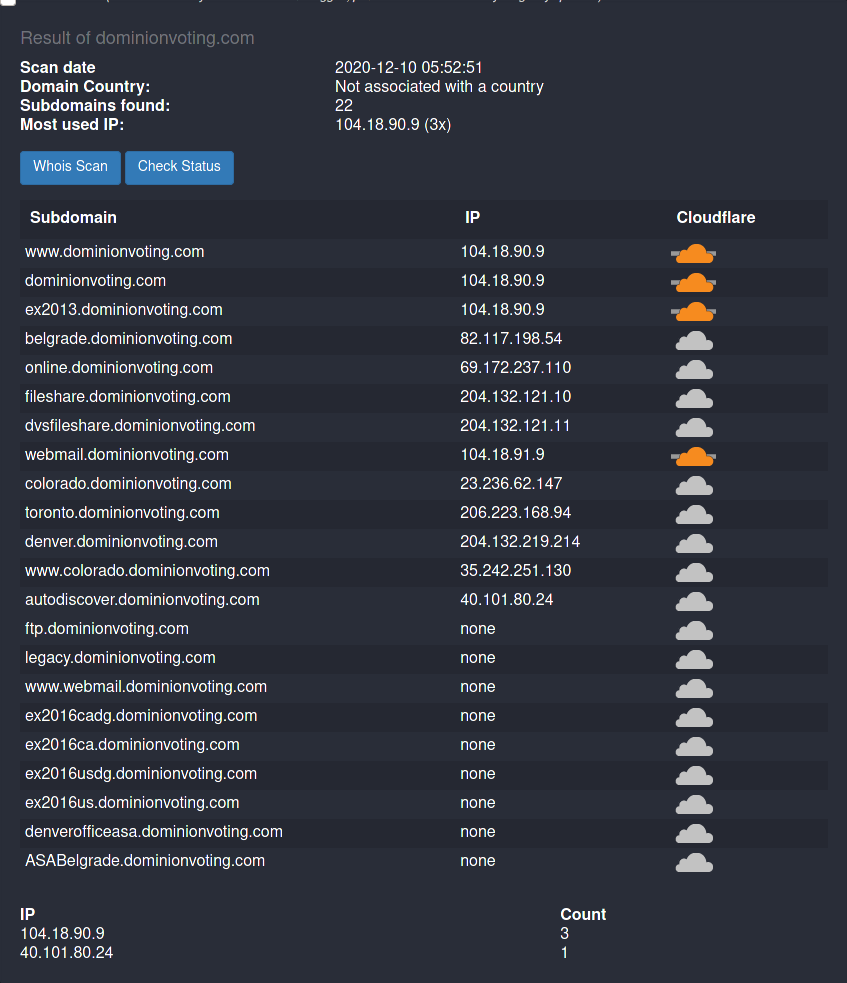Viewport: 847px width, 983px height.
Task: Click IP address 69.172.237.110
Action: 515,367
